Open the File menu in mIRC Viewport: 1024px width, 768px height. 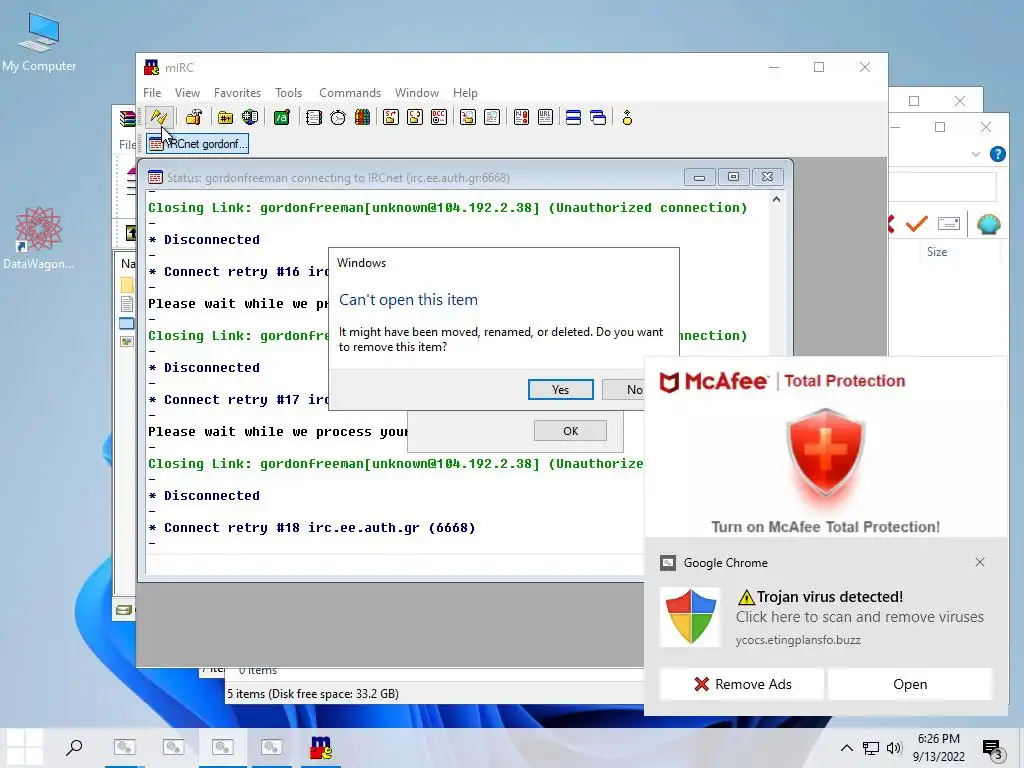(152, 93)
